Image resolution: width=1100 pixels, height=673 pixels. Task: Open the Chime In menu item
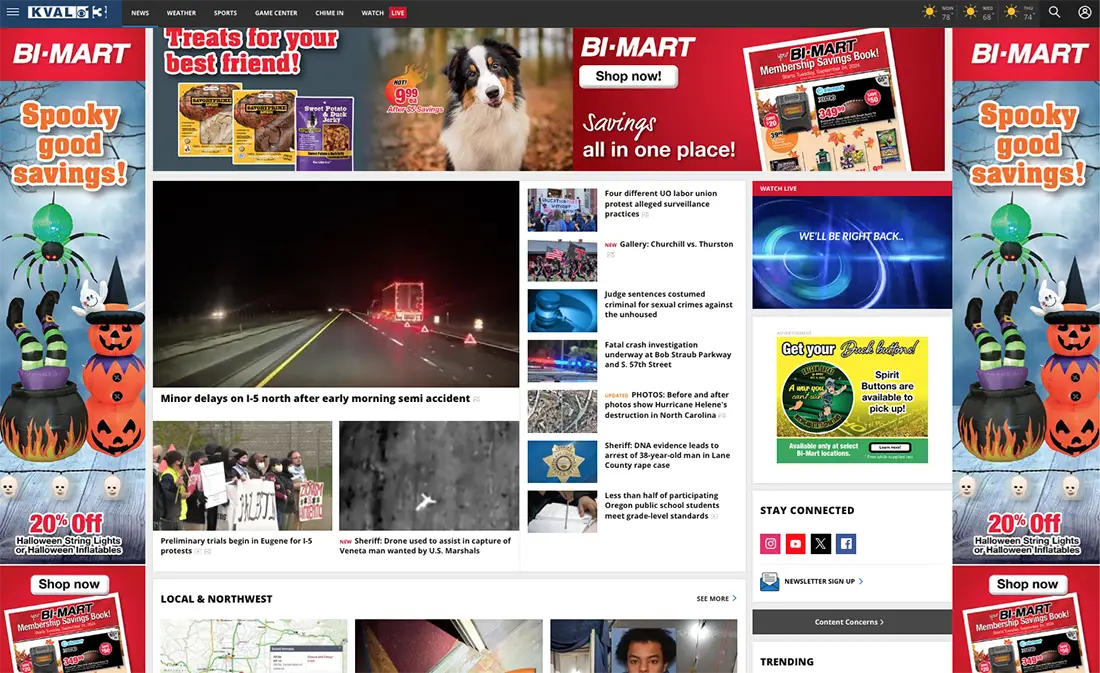click(329, 13)
